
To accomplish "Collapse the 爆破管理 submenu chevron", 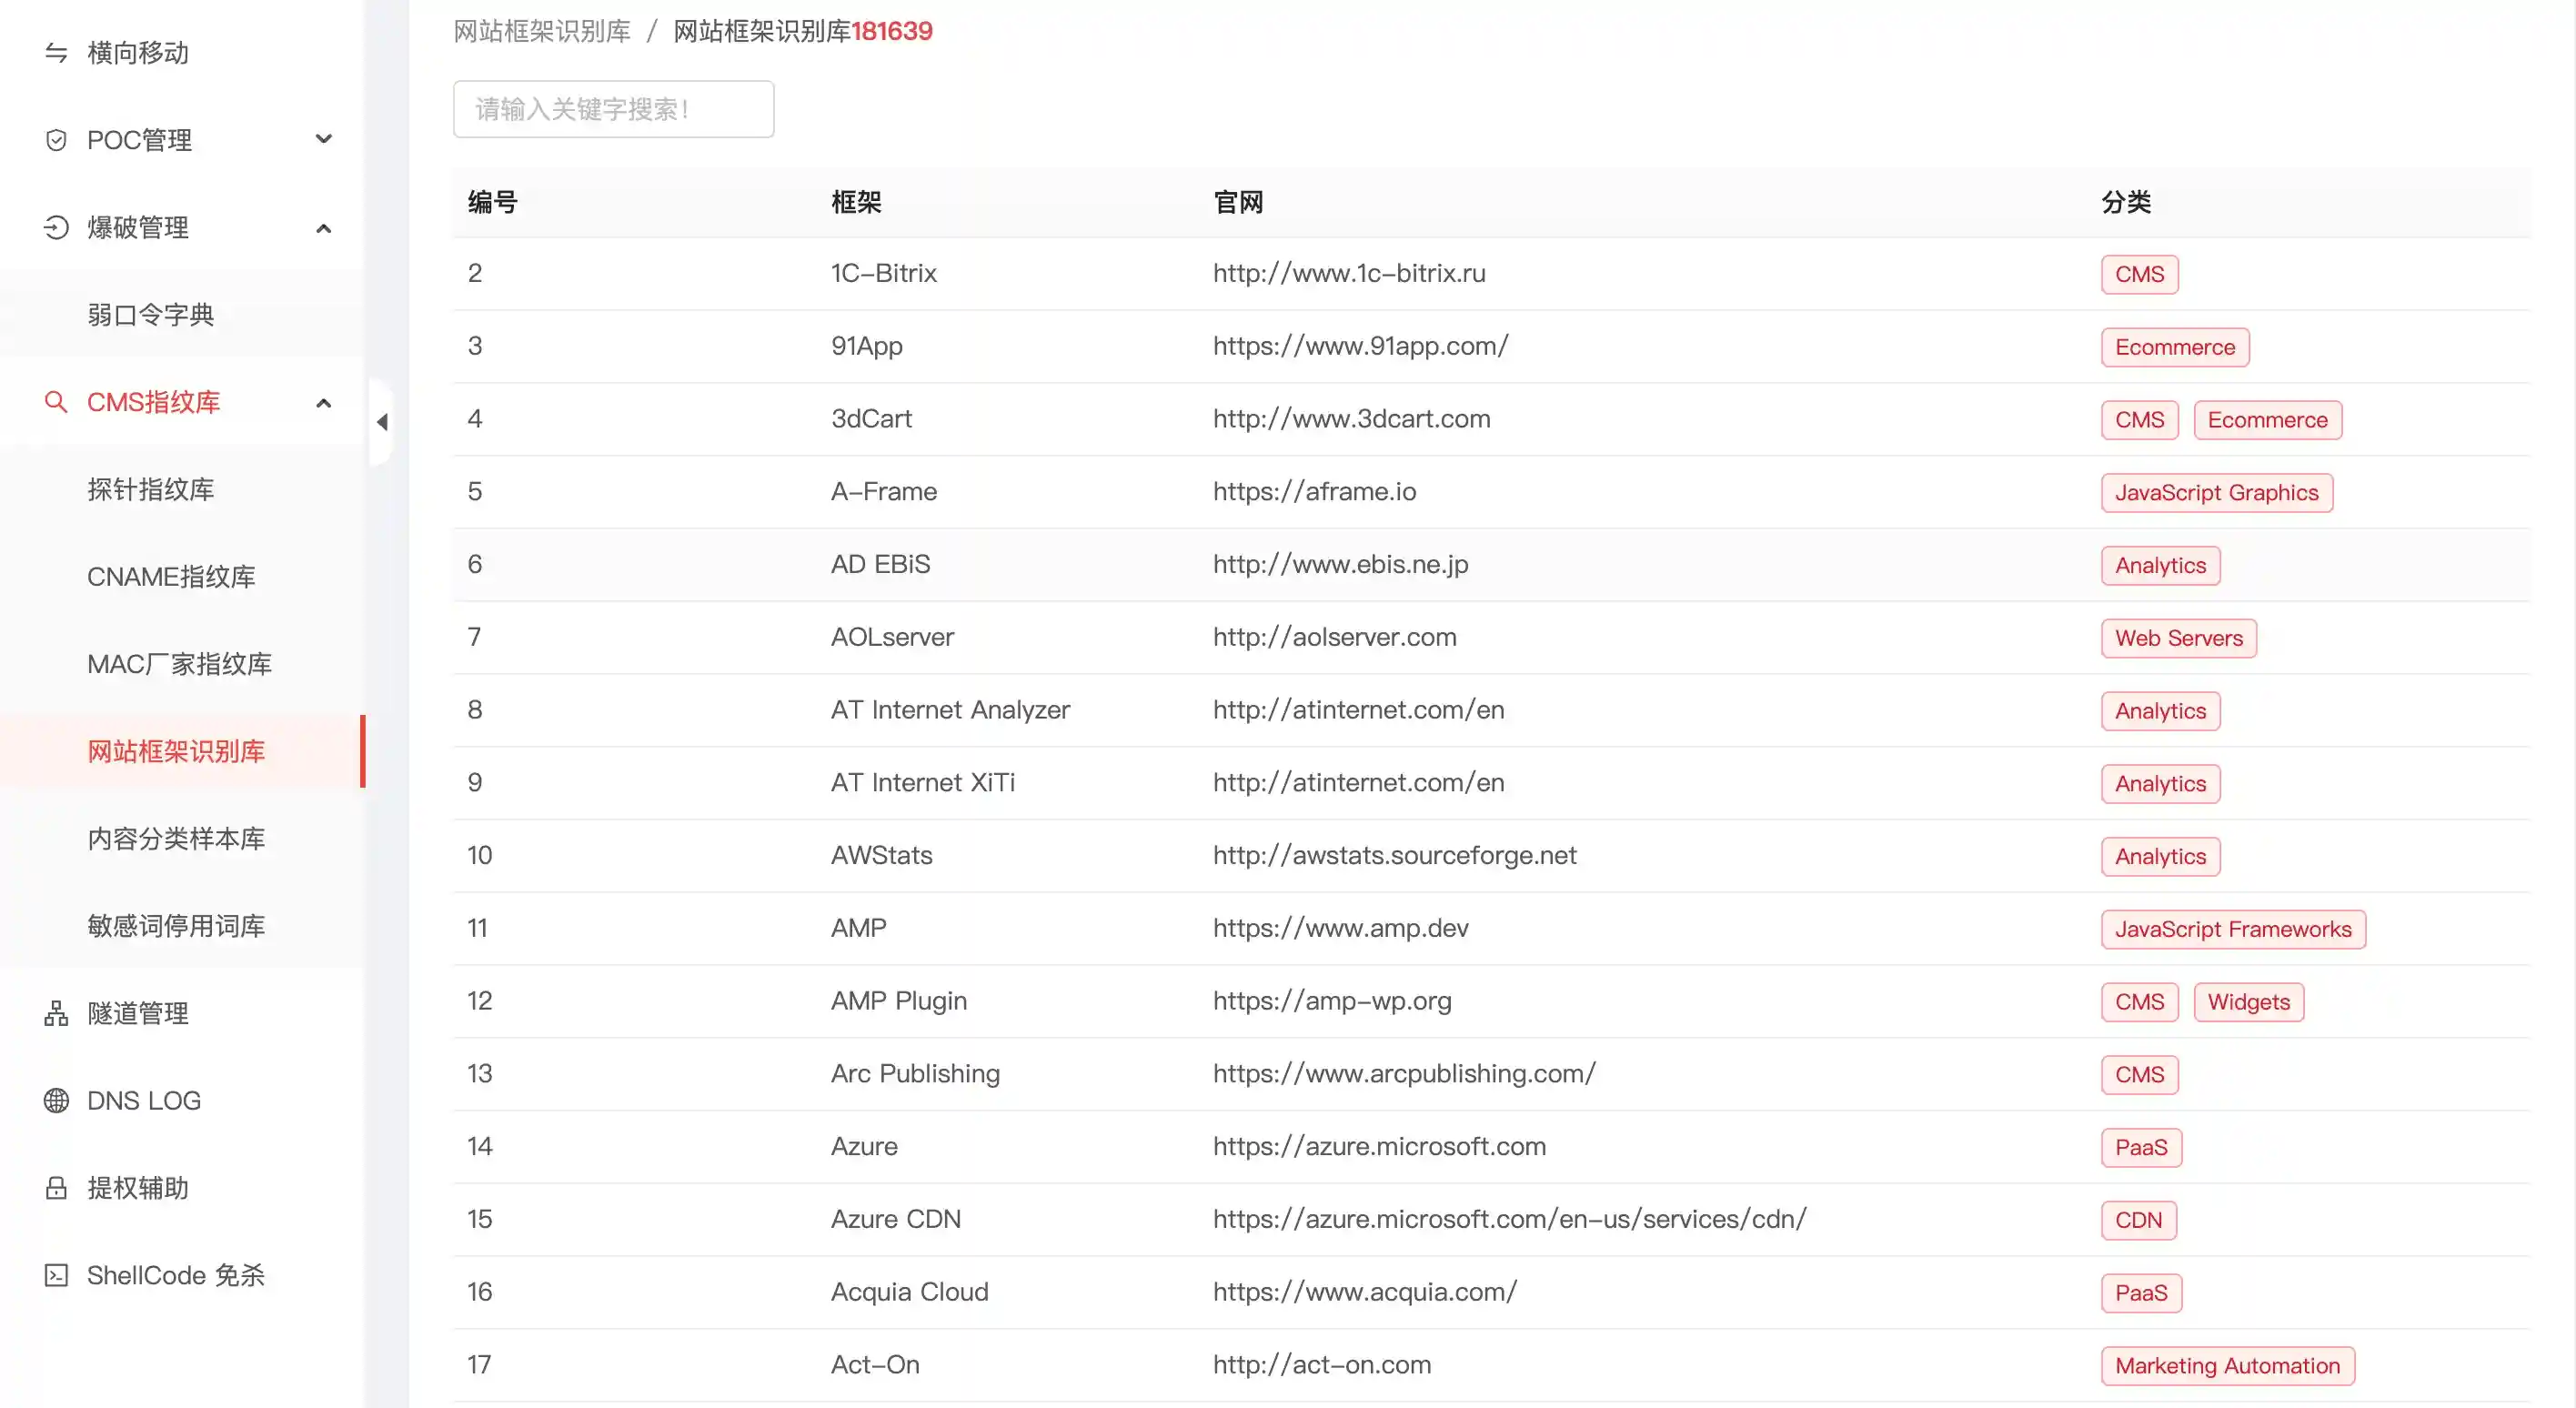I will tap(323, 228).
